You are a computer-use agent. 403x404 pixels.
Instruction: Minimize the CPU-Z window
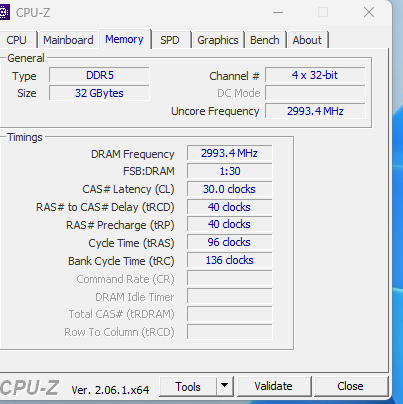tap(278, 13)
